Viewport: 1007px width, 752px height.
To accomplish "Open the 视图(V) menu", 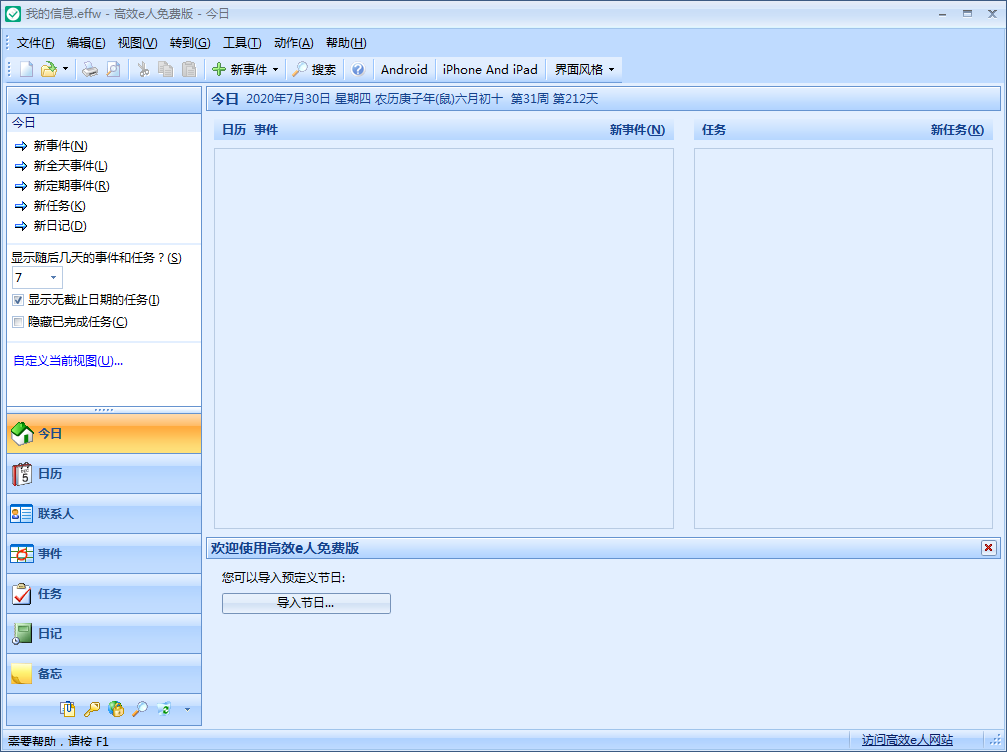I will point(137,43).
